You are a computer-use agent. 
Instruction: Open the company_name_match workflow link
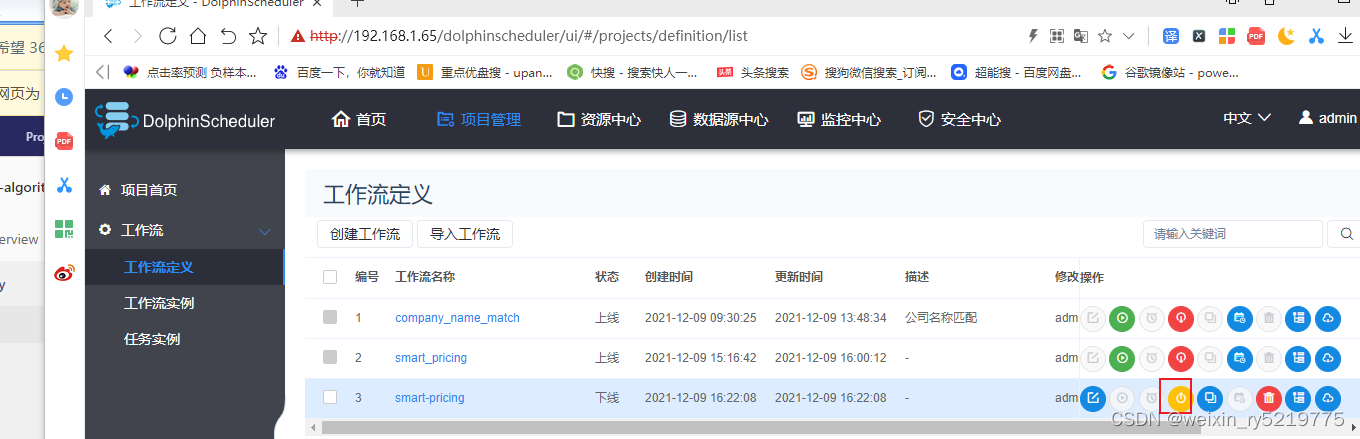457,318
